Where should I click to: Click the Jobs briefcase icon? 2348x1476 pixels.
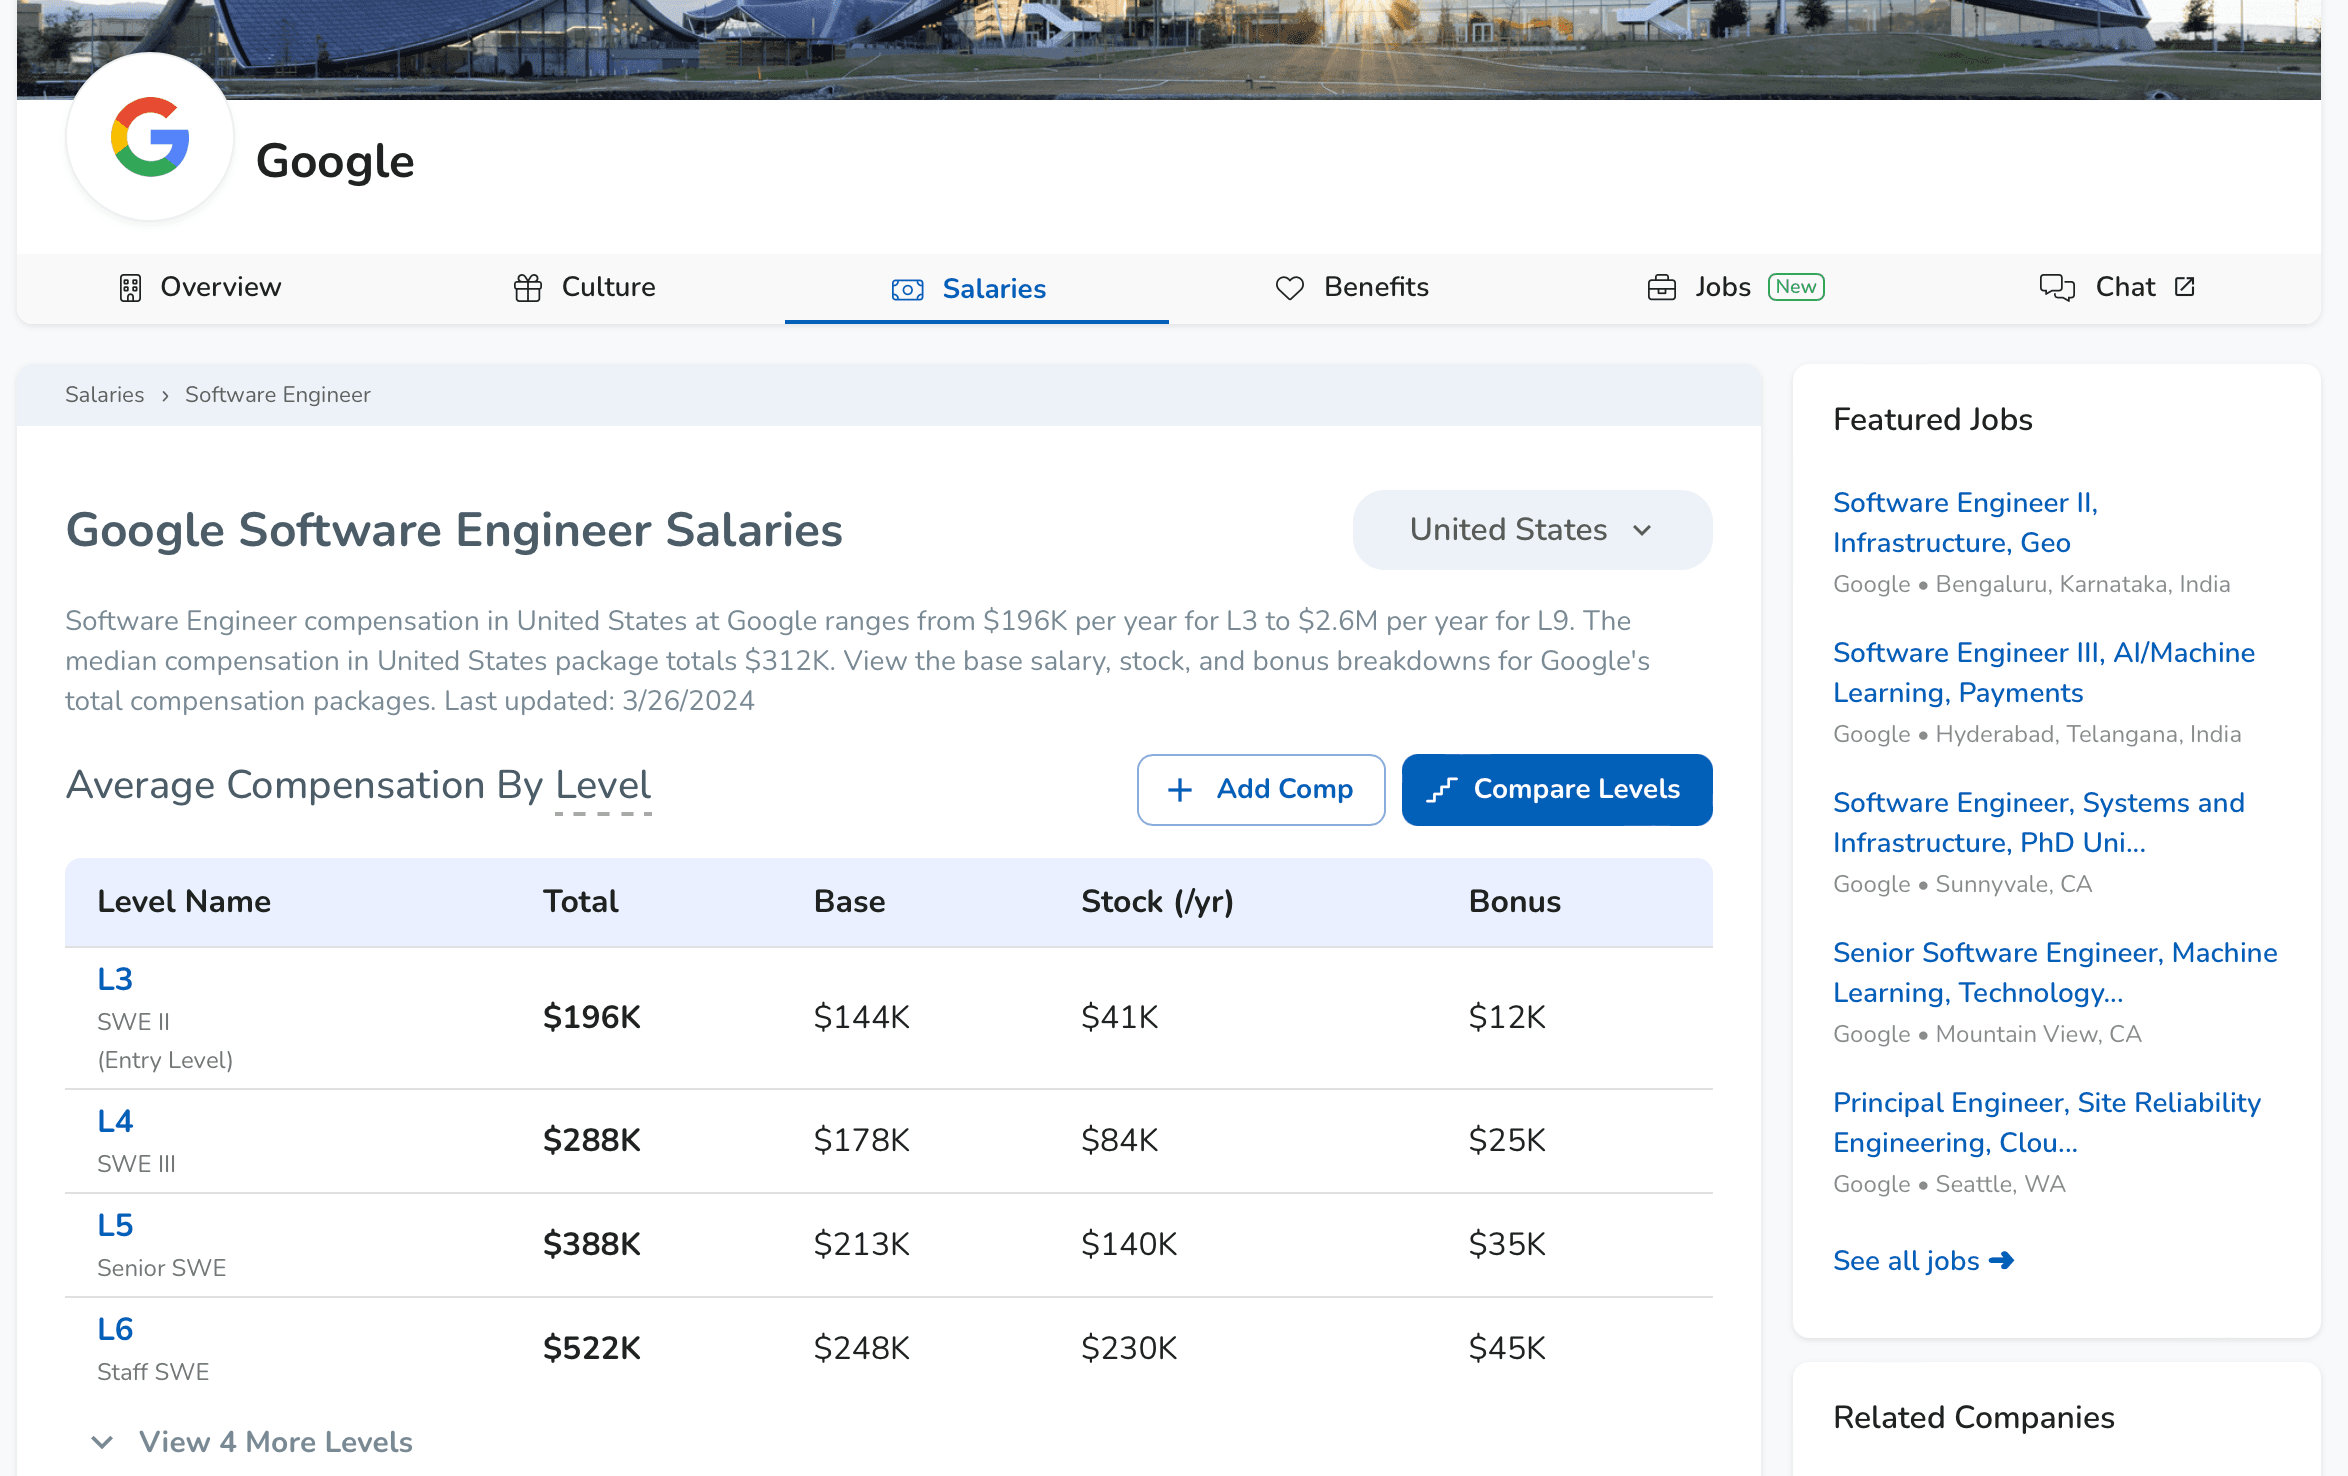point(1661,288)
